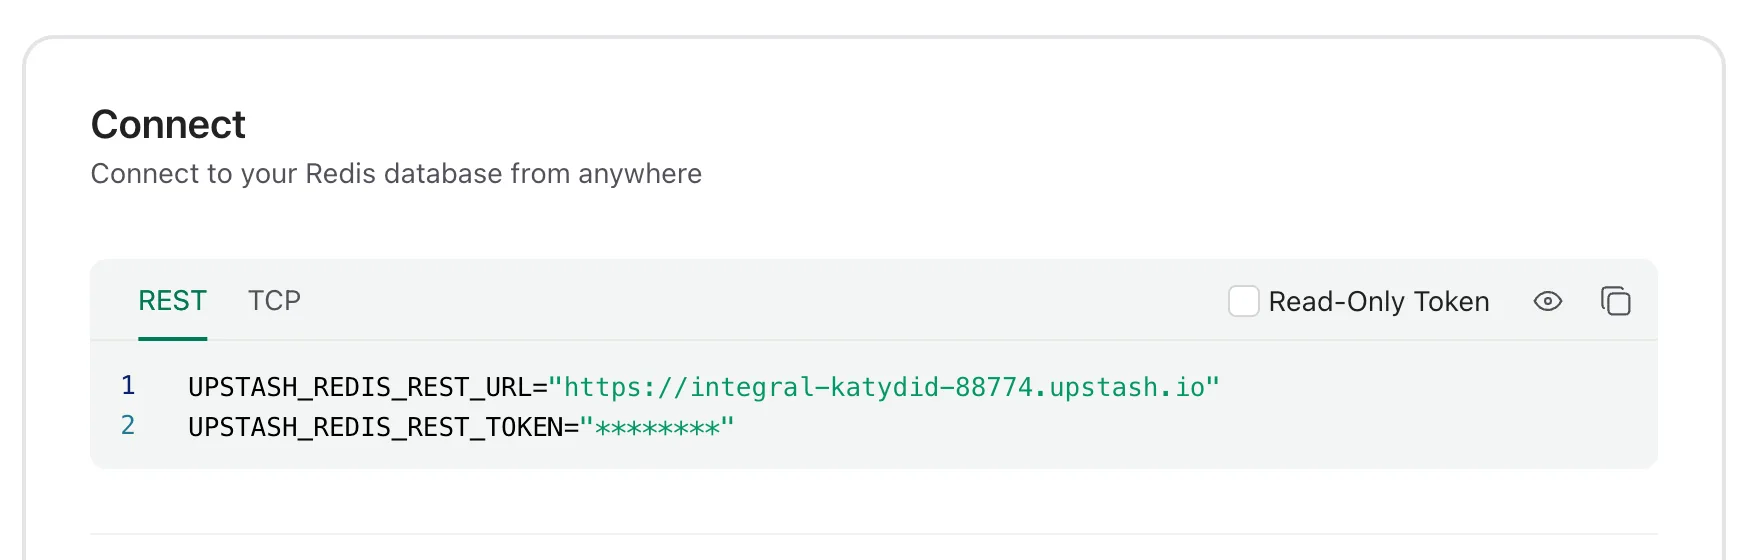Click line number 2 in the code block

click(128, 425)
